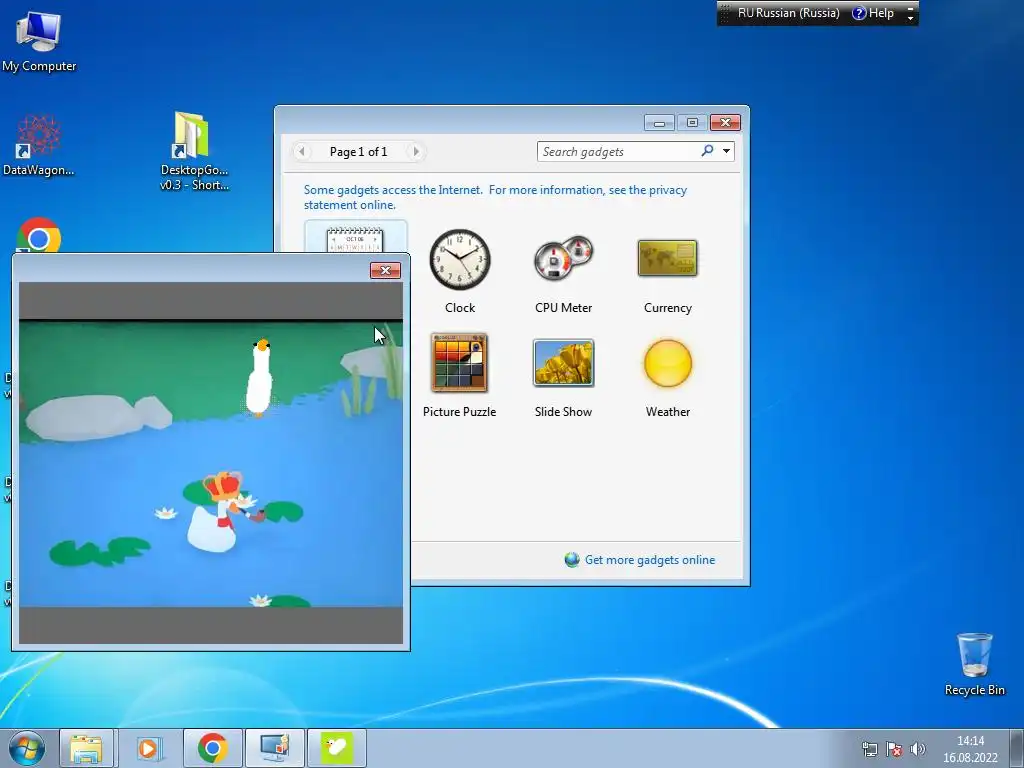The image size is (1024, 768).
Task: Close the goose video window
Action: coord(385,270)
